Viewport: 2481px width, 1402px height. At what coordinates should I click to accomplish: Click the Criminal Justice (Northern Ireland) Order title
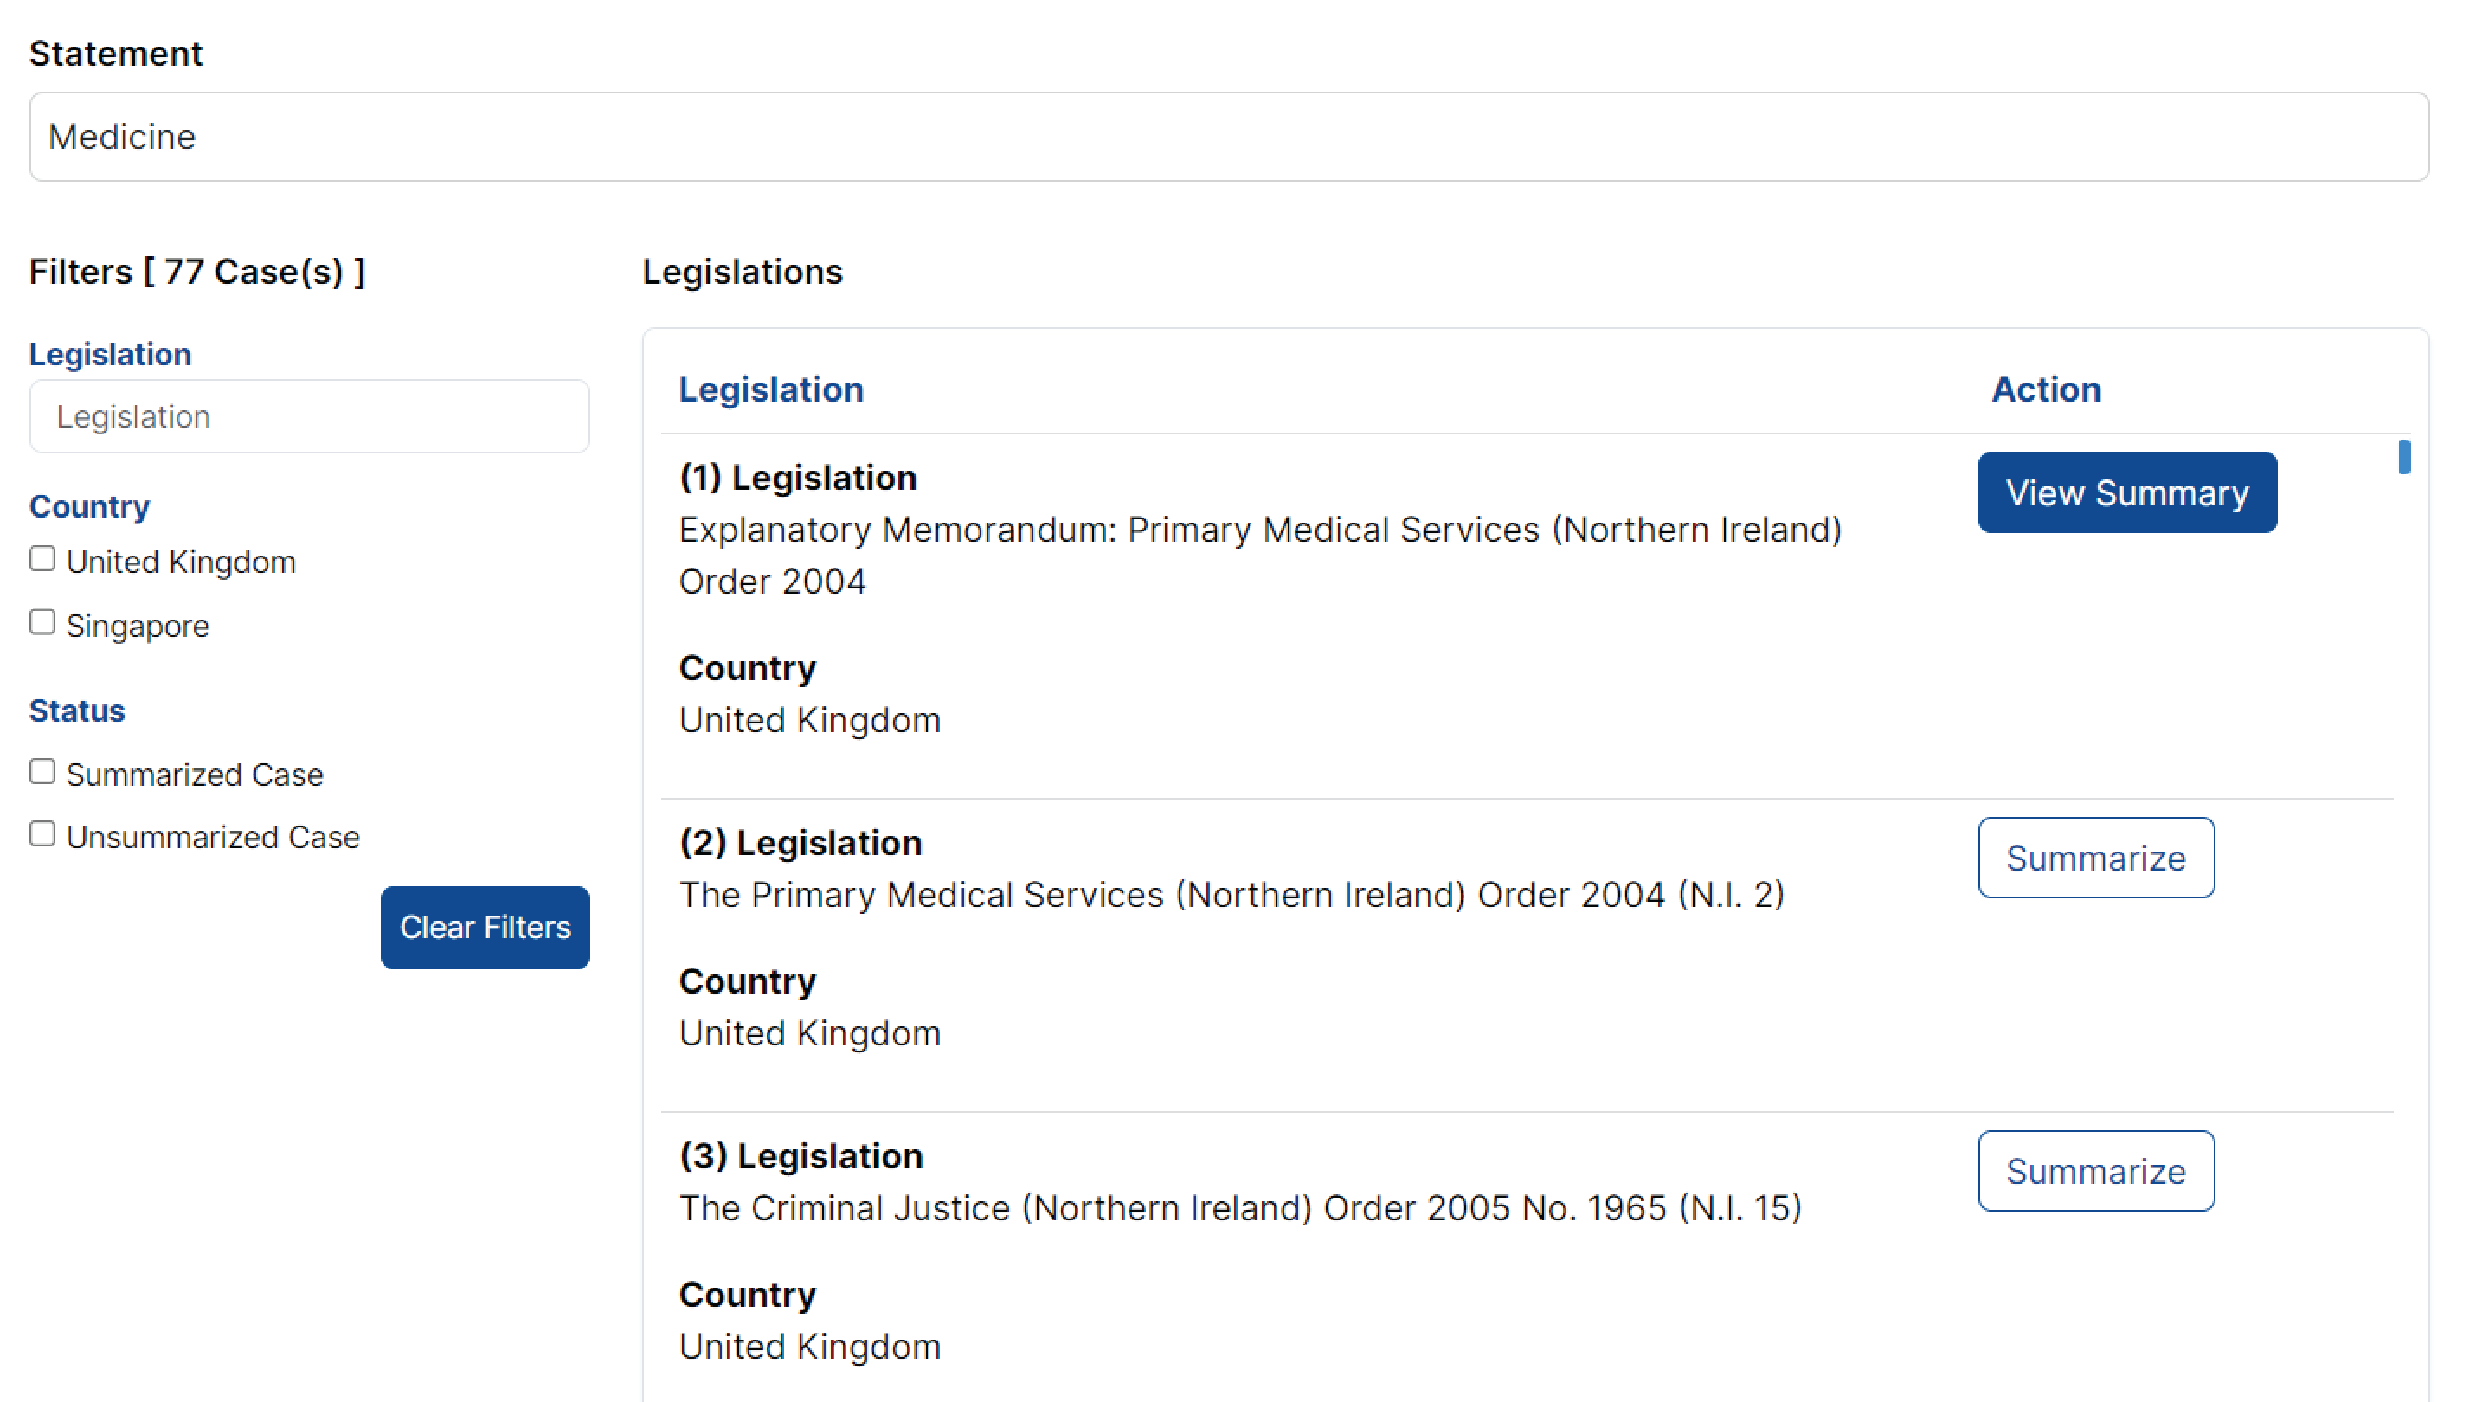coord(1240,1208)
